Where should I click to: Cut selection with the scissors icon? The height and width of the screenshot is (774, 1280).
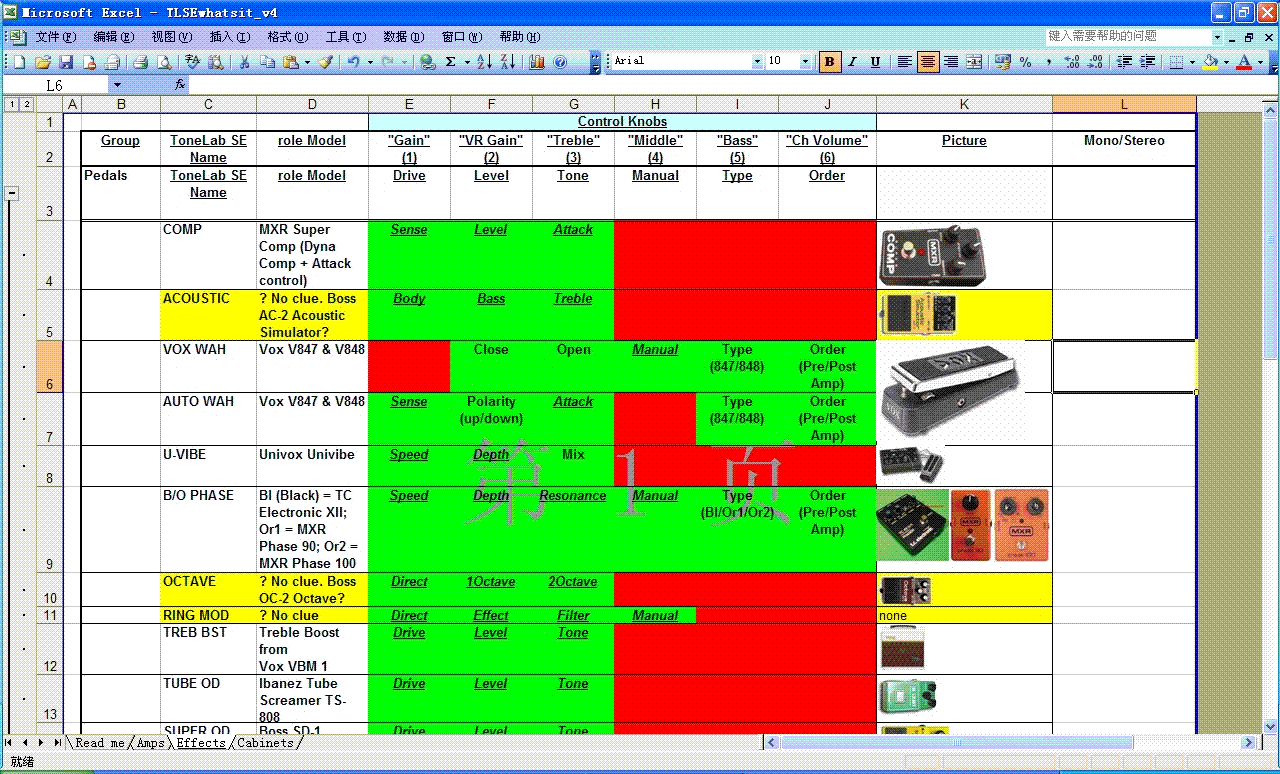pyautogui.click(x=244, y=62)
